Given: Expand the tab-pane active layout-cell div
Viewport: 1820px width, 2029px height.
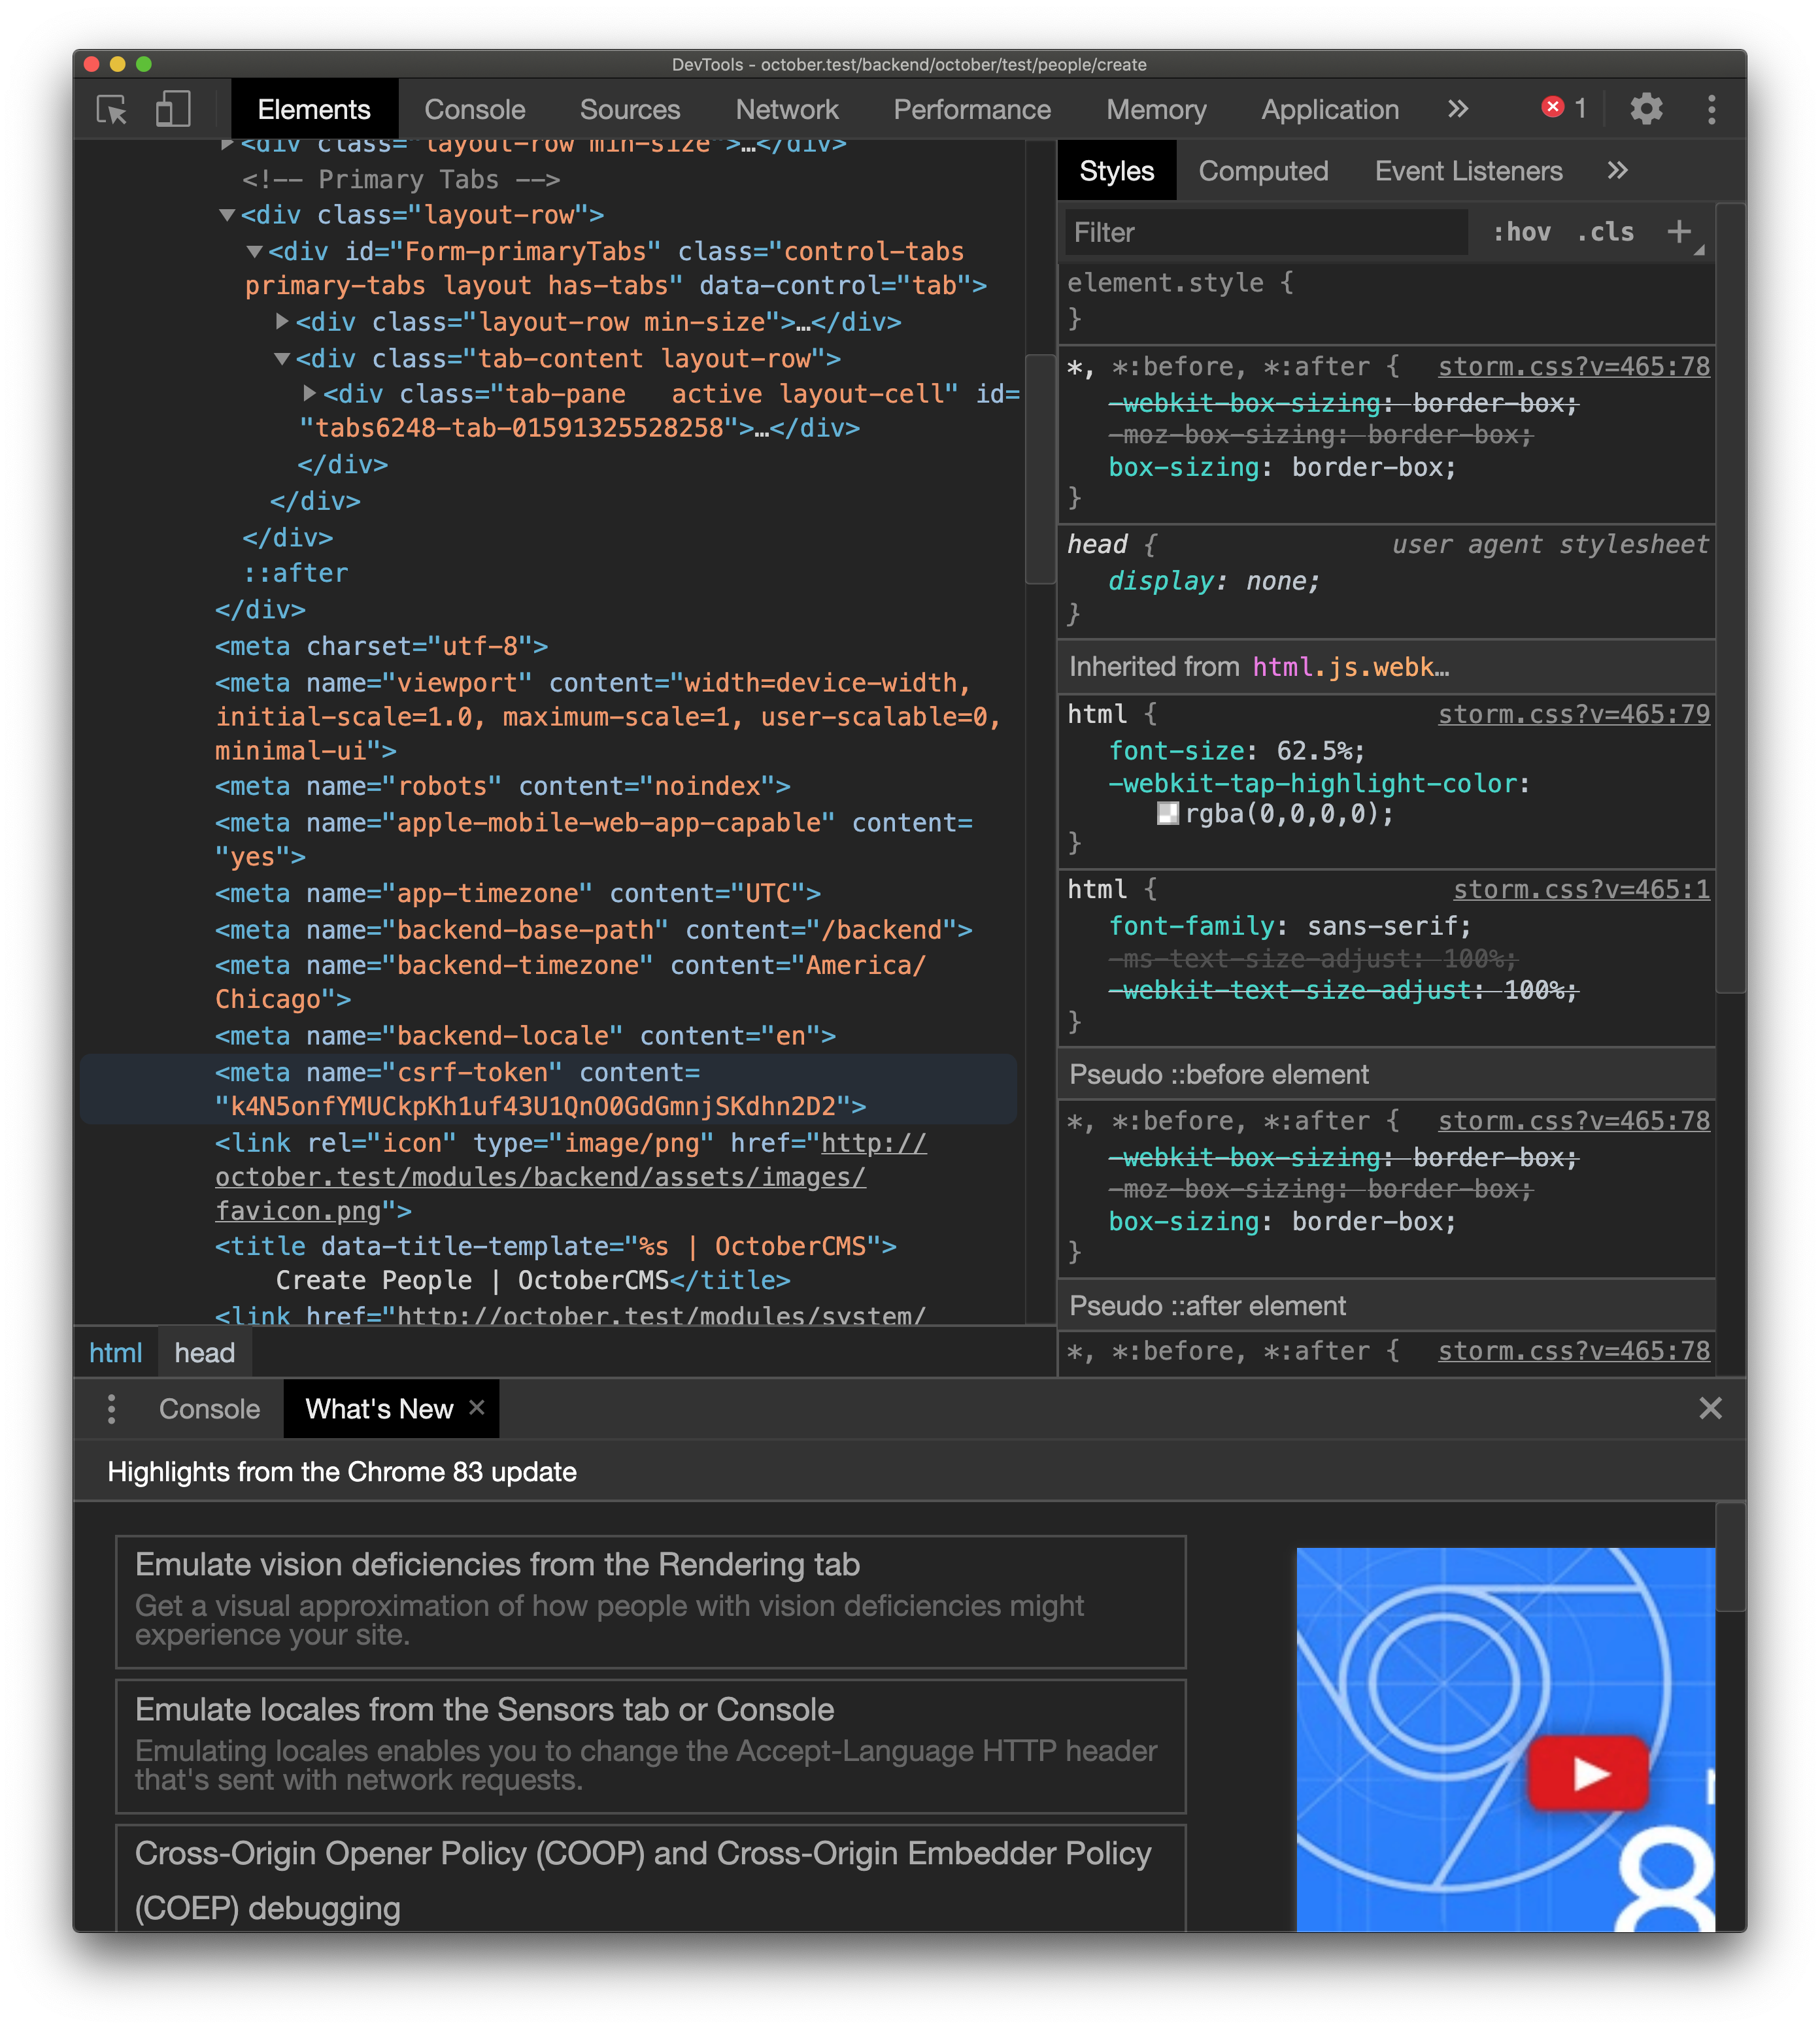Looking at the screenshot, I should [310, 394].
